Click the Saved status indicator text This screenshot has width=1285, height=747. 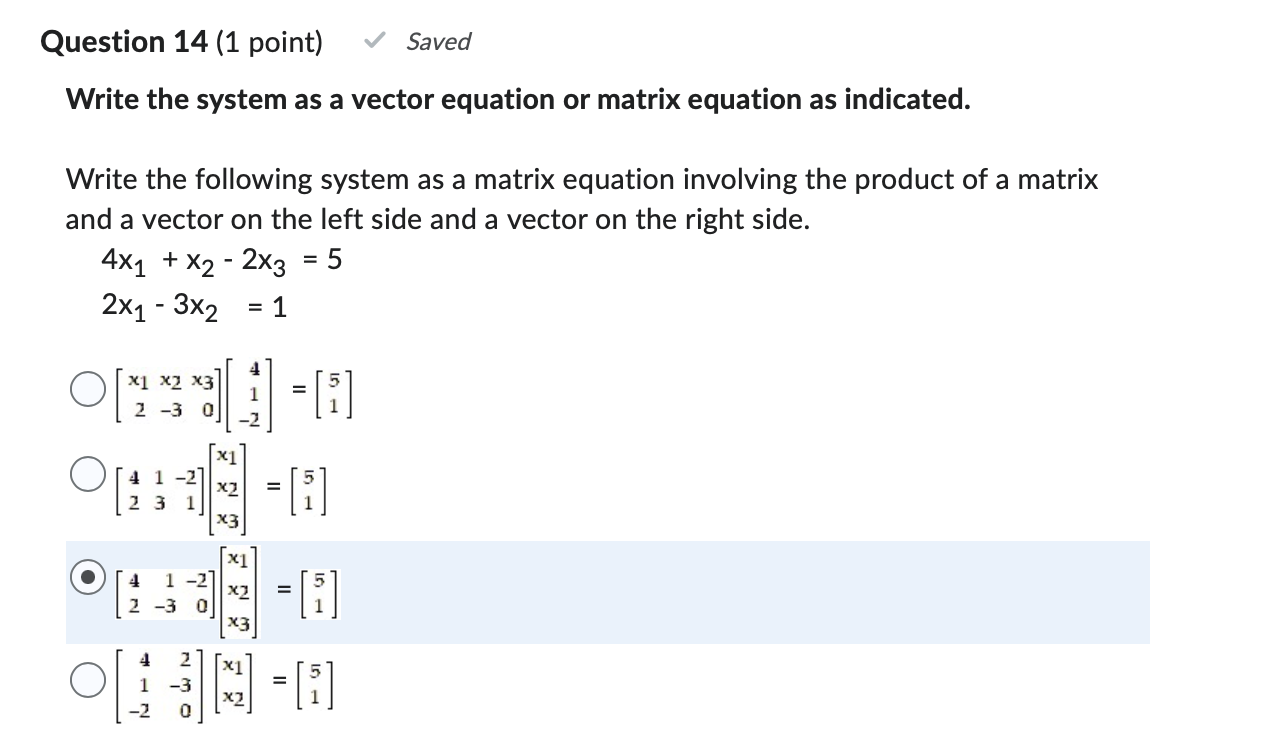point(437,41)
